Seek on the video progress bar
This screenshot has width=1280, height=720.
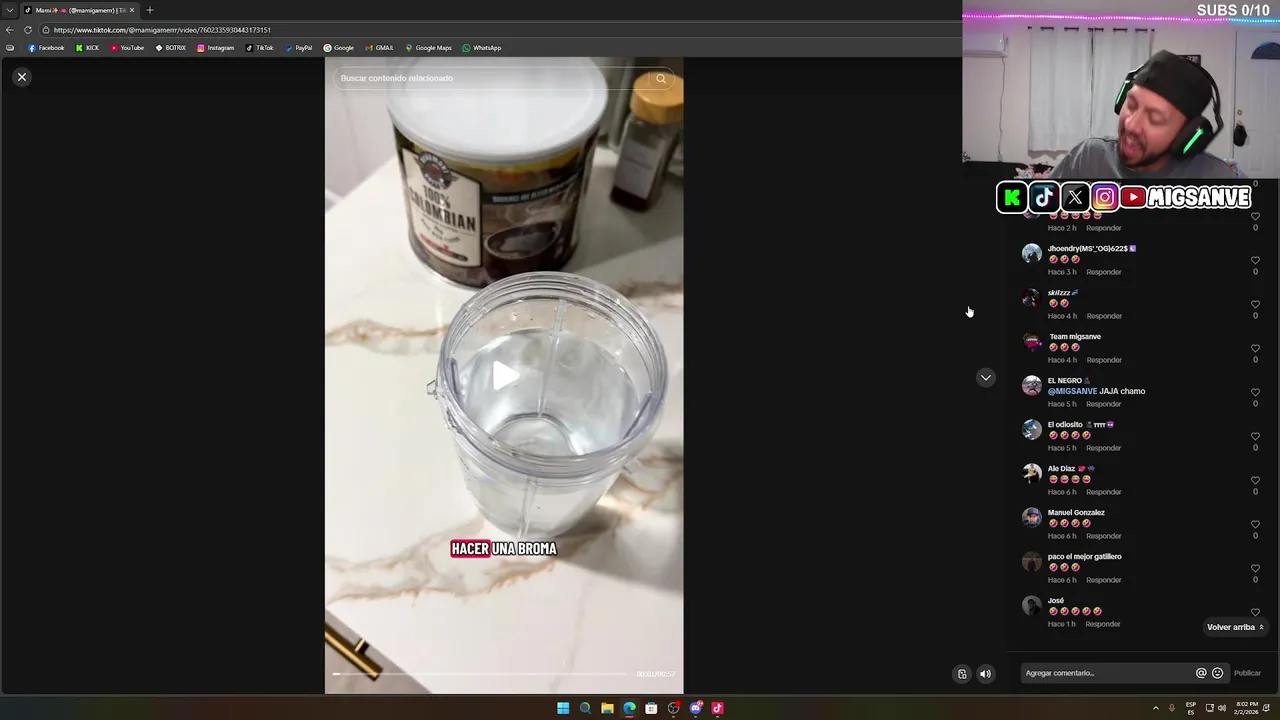[x=481, y=674]
